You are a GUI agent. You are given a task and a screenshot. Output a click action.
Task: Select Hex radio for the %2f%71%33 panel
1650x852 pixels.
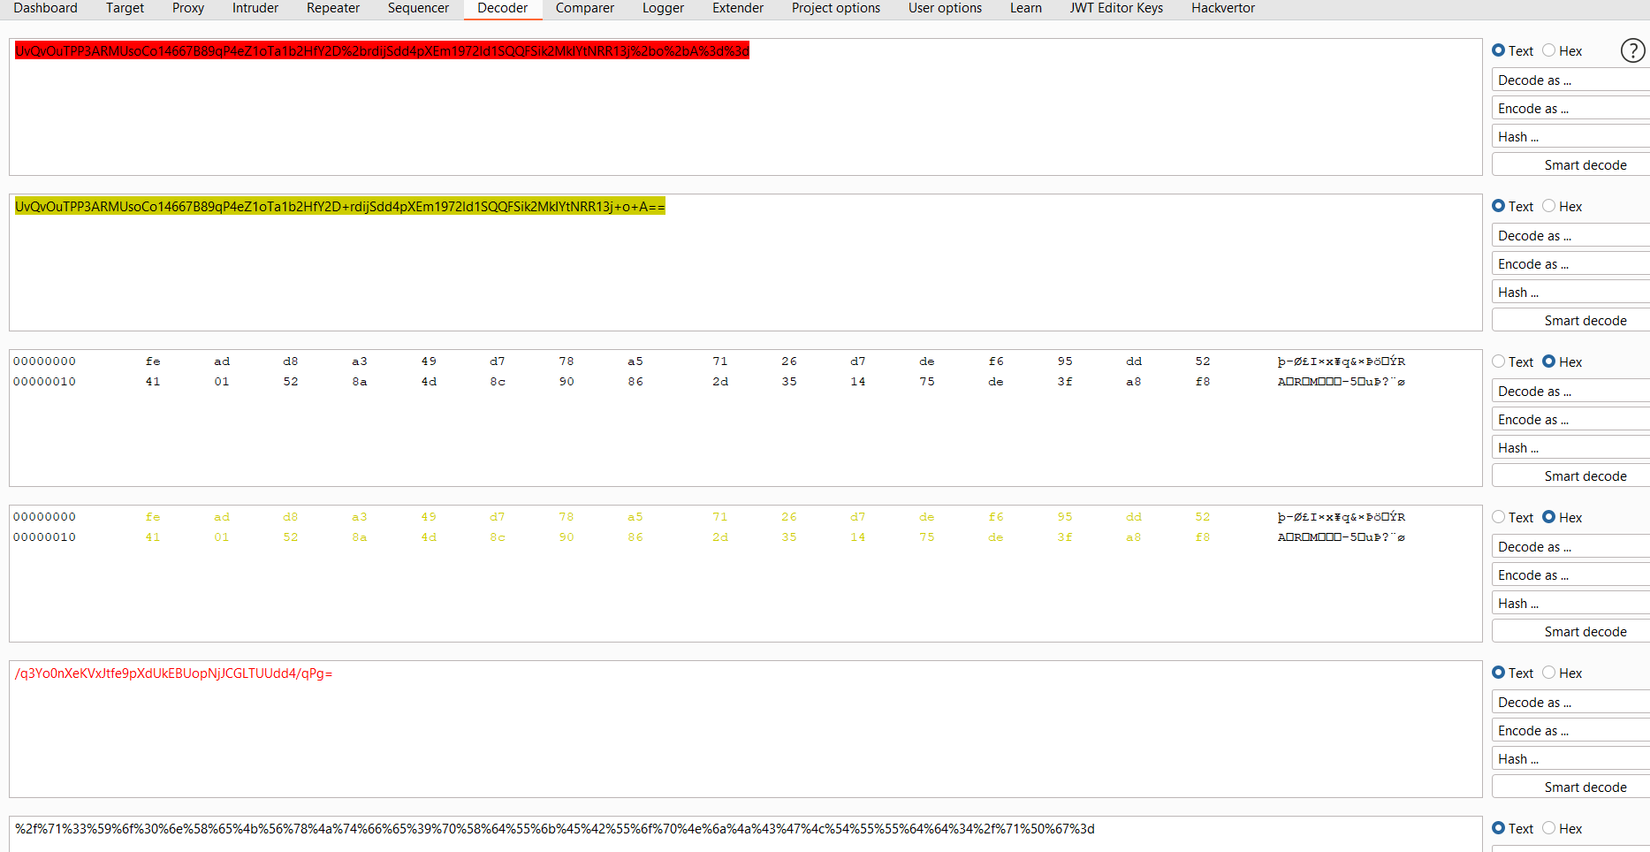[1549, 828]
